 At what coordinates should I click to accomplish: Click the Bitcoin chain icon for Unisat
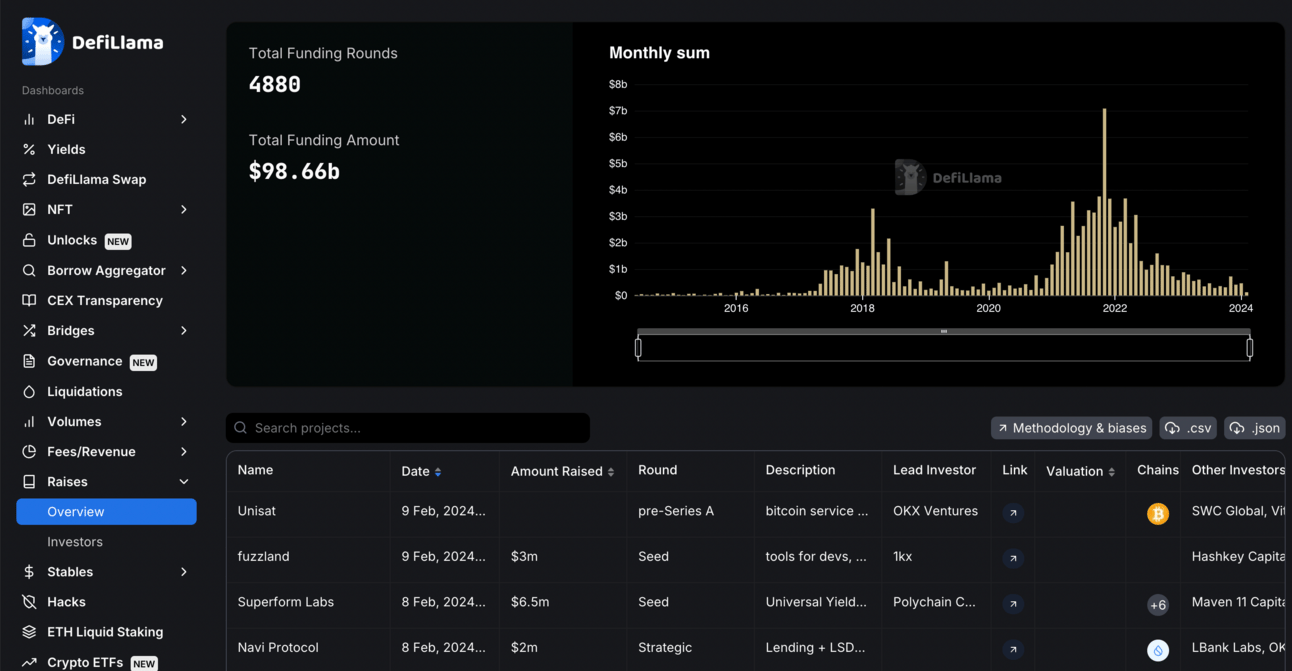pos(1157,514)
